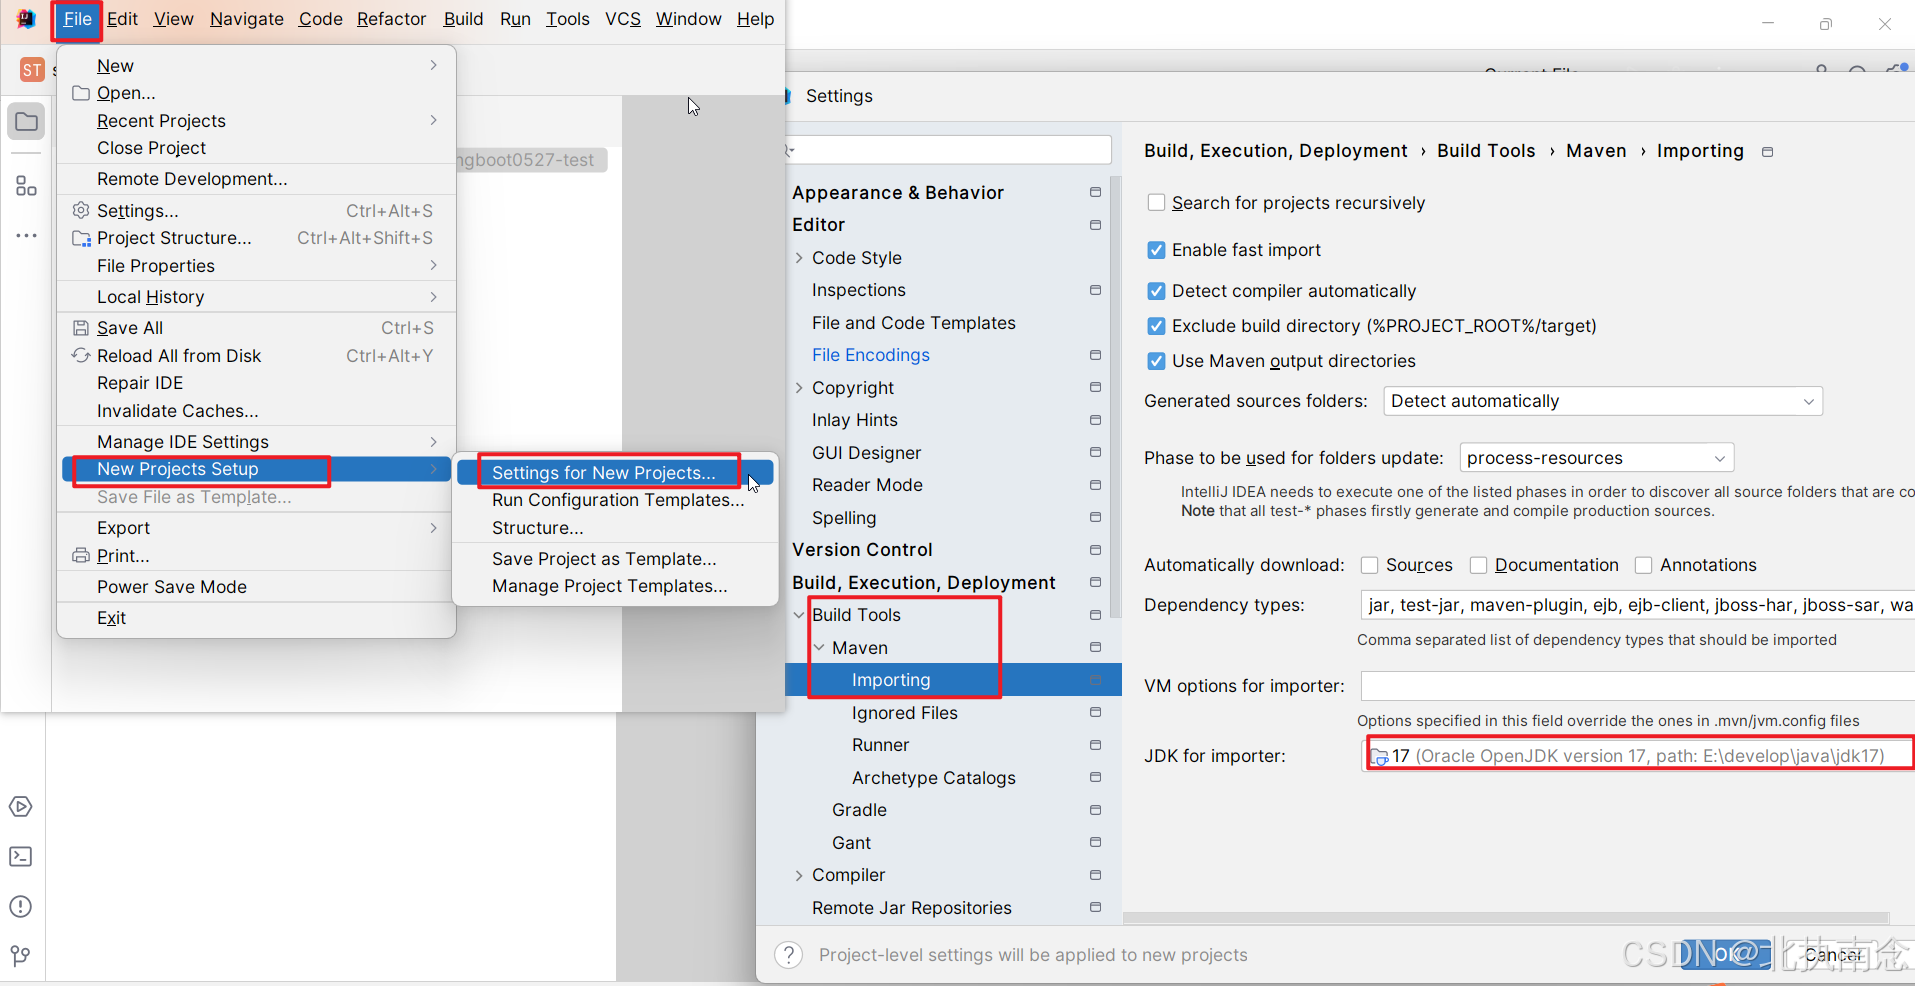
Task: Select Ignored Files in settings tree
Action: tap(904, 713)
